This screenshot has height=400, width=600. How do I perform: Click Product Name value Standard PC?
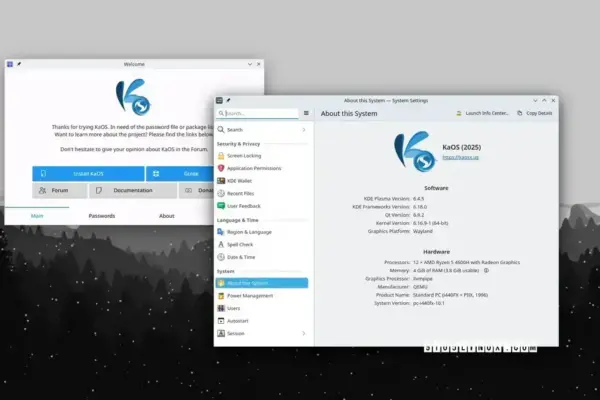tap(450, 295)
